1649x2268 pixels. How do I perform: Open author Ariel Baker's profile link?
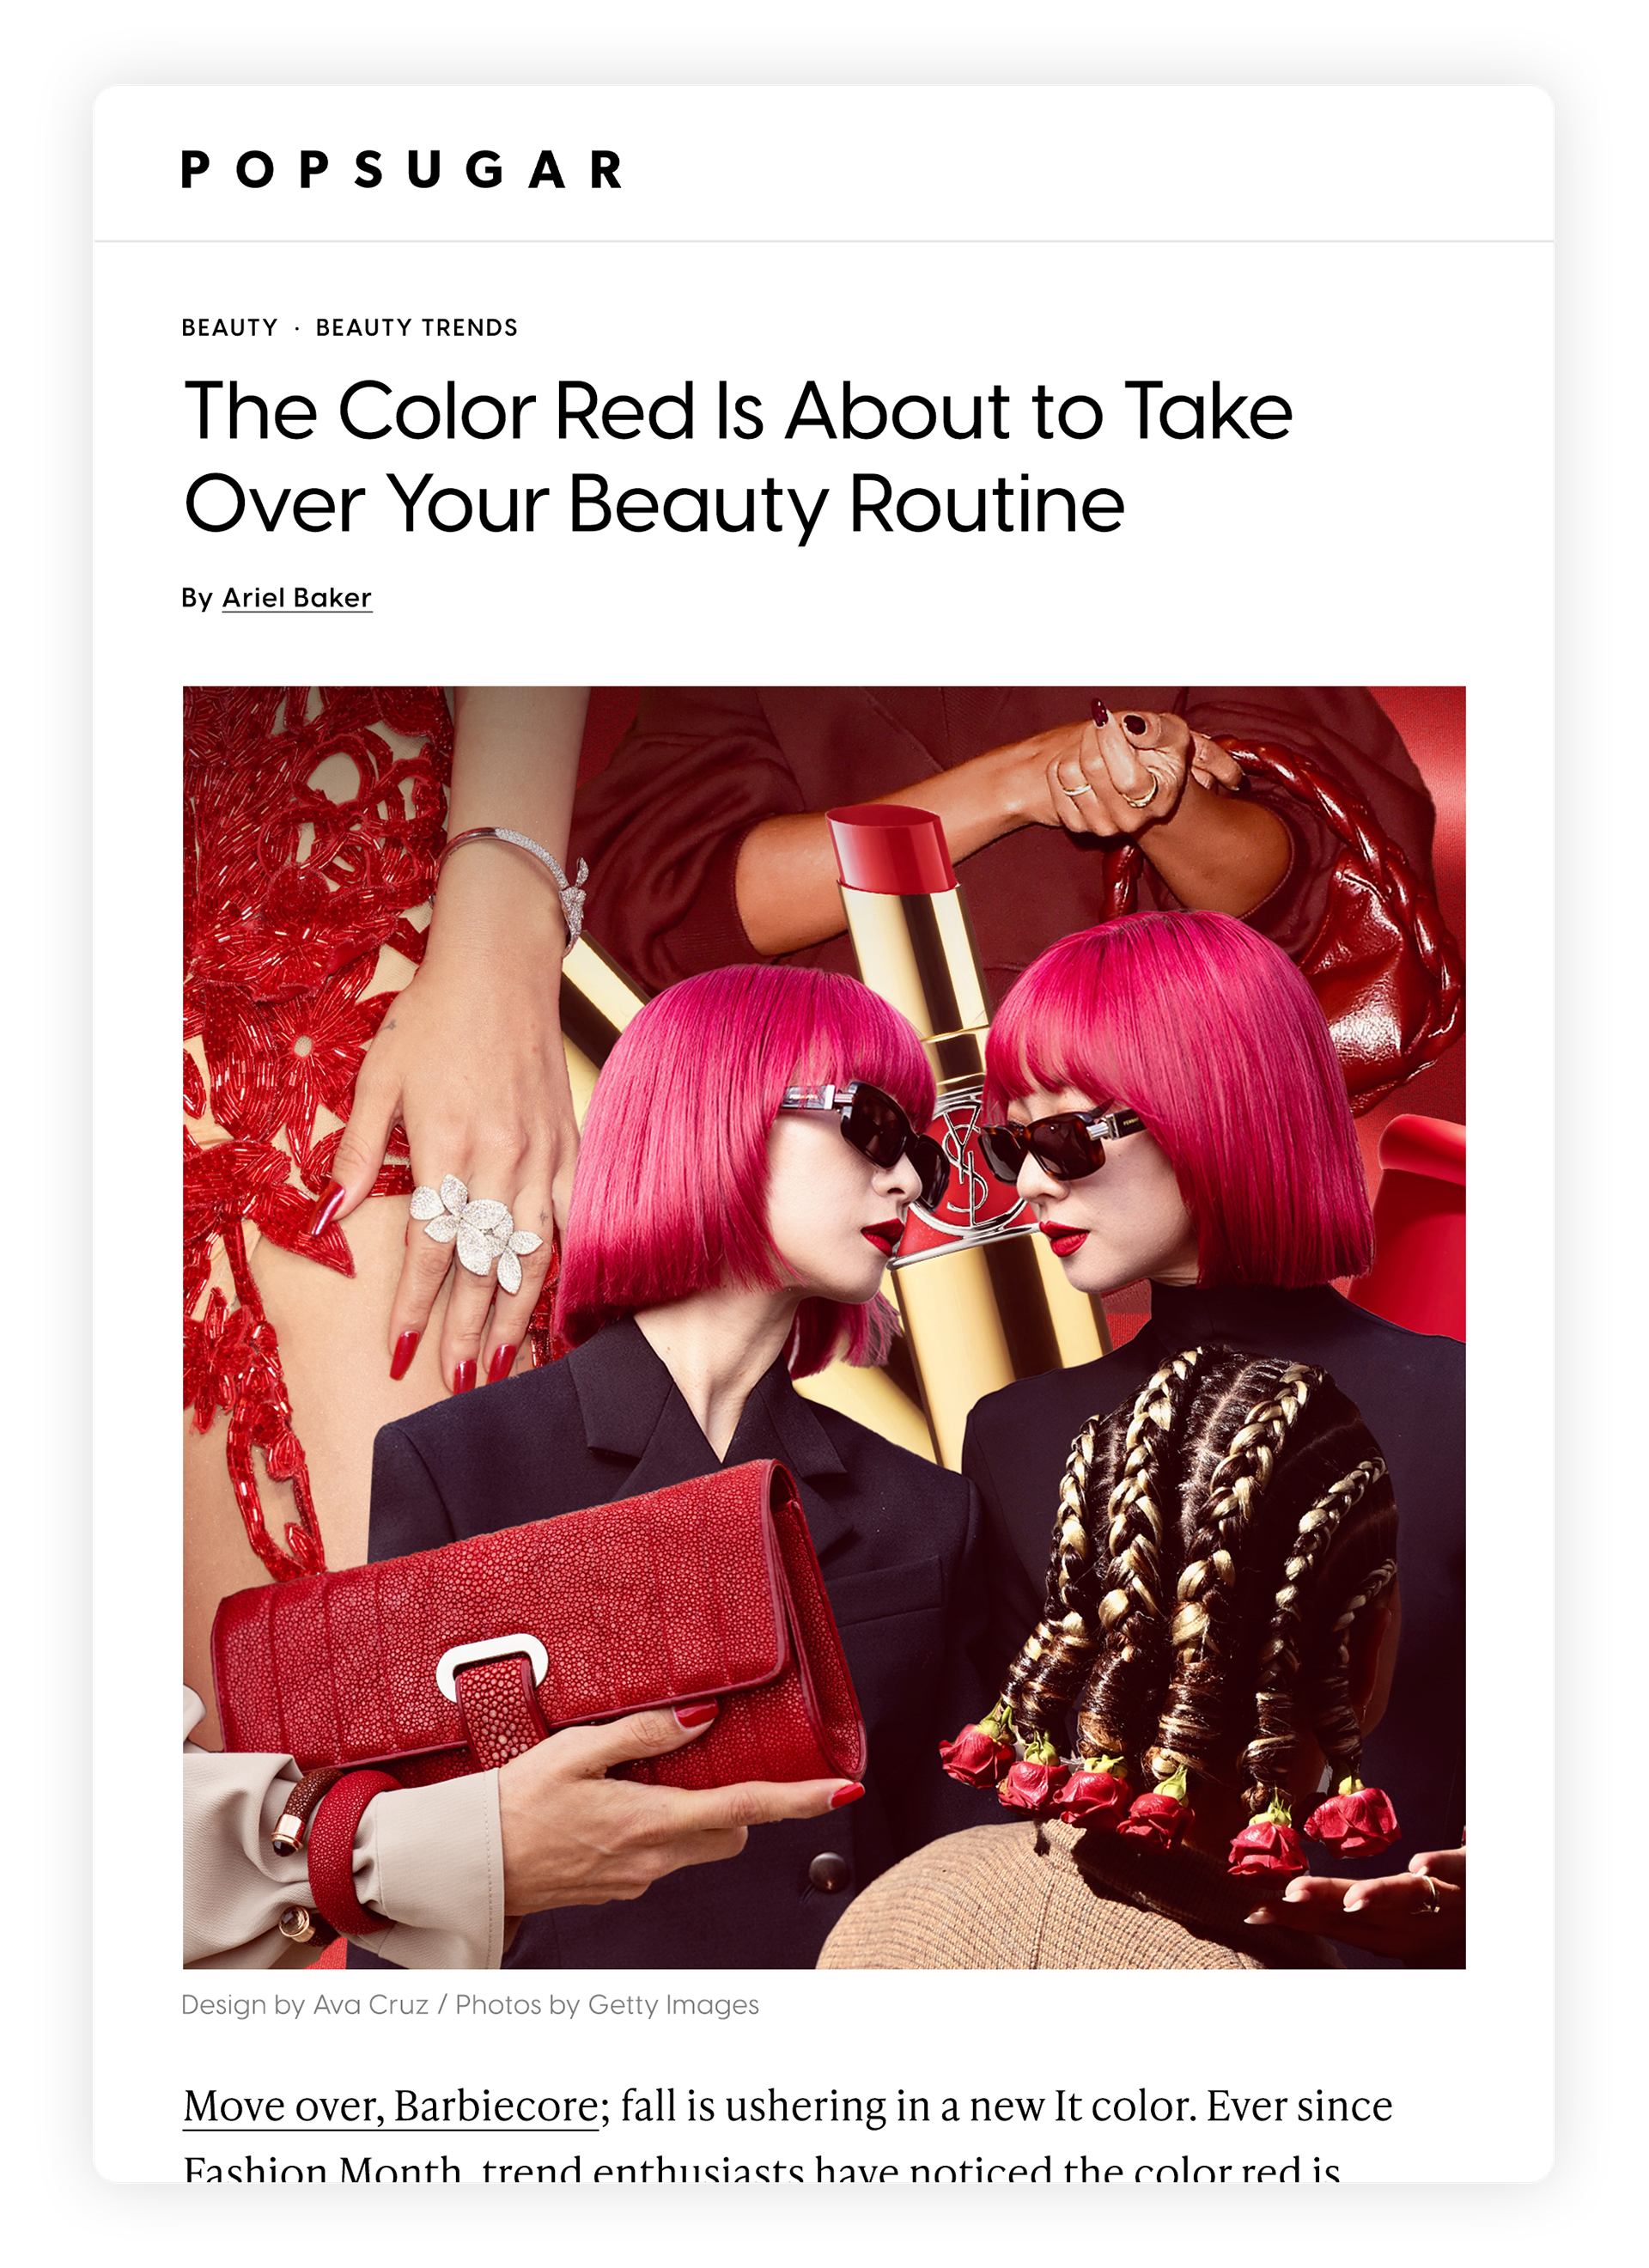click(297, 598)
